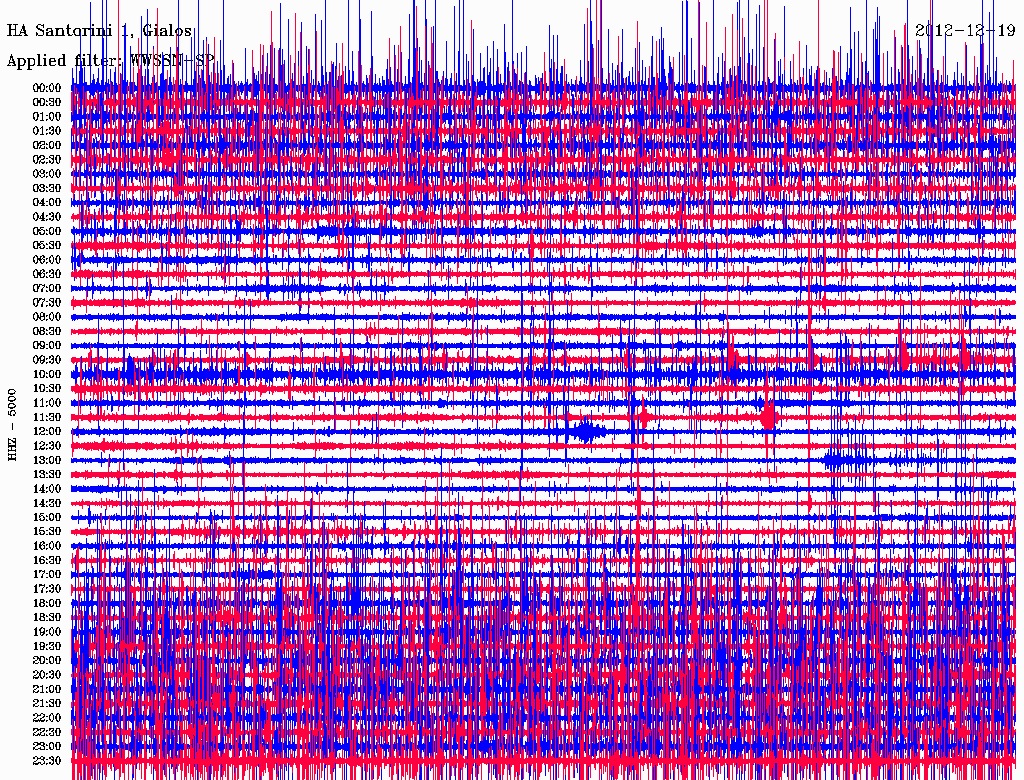This screenshot has width=1024, height=780.
Task: Select the 13:00 time label
Action: click(47, 461)
